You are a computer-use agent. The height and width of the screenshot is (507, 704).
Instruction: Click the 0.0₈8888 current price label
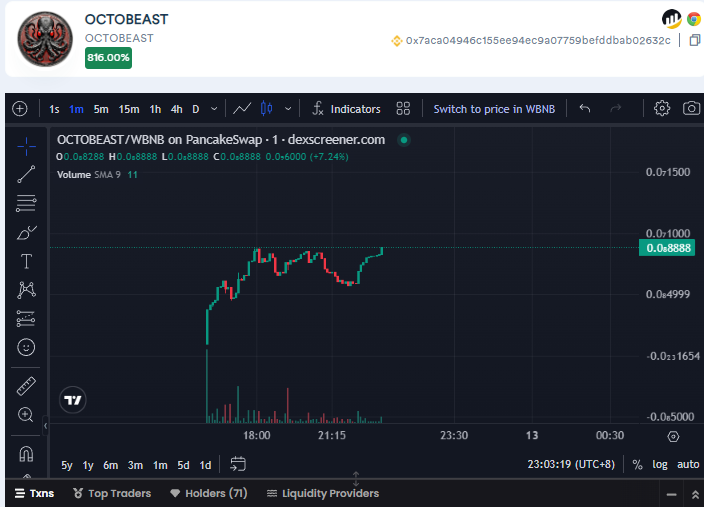pos(667,248)
